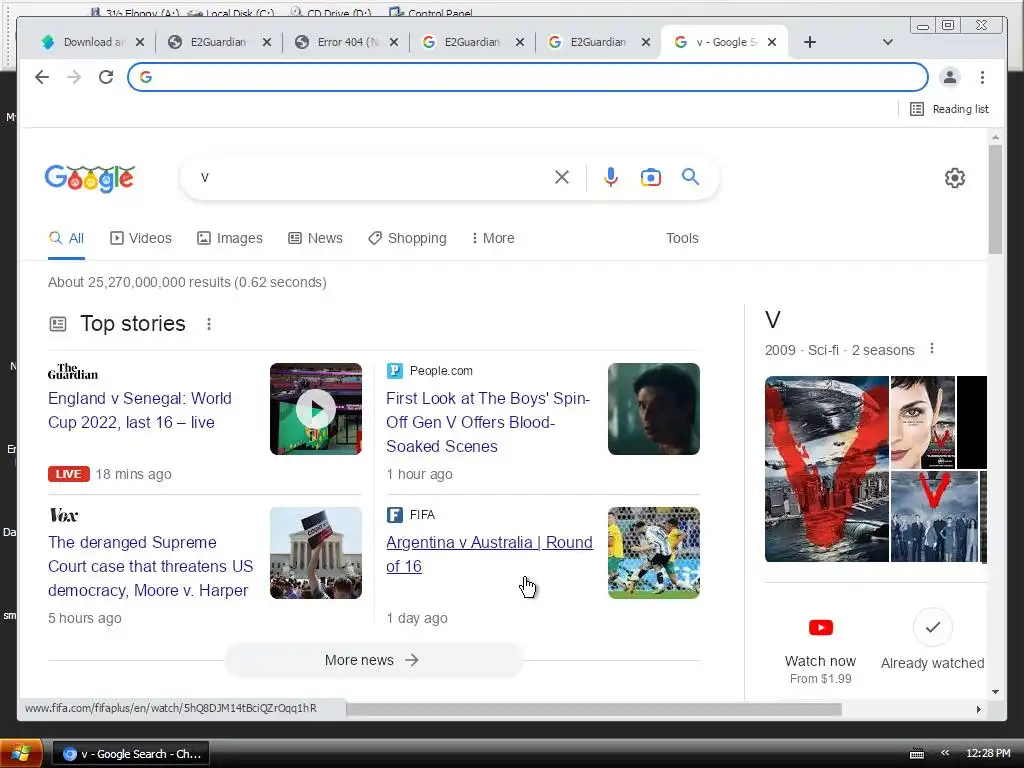Open England v Senegal live story

[x=140, y=410]
